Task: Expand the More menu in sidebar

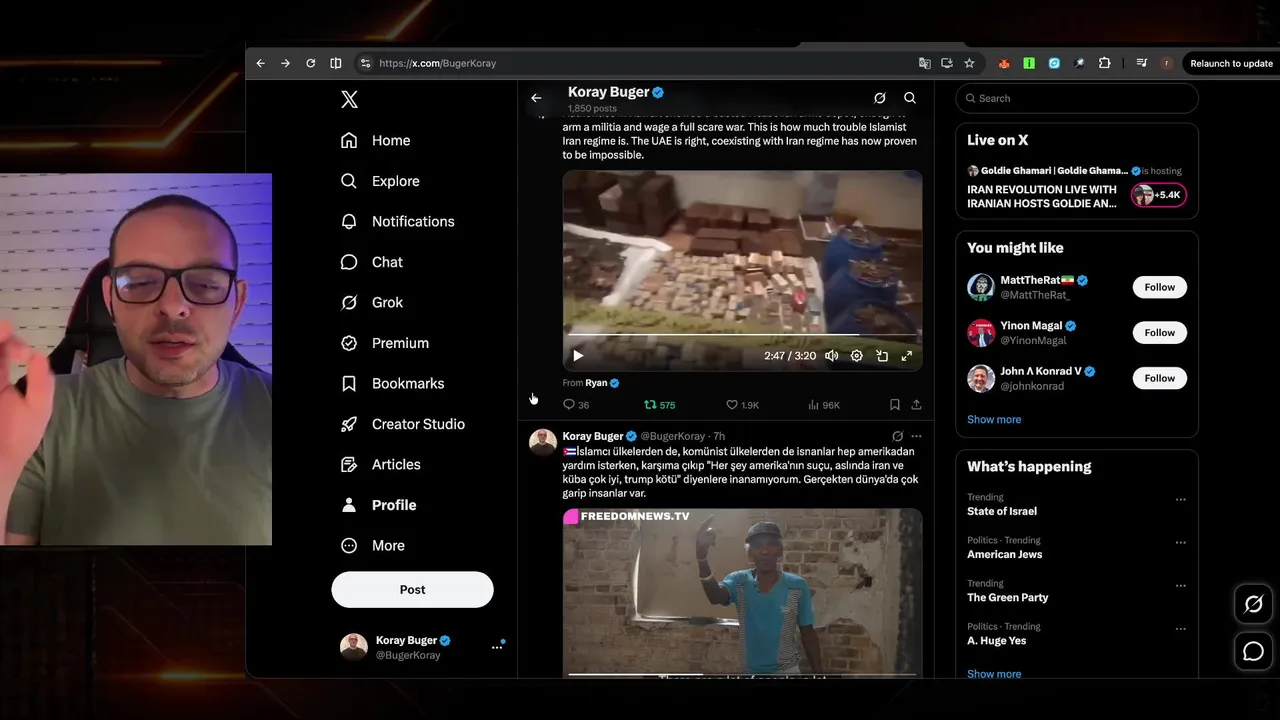Action: pyautogui.click(x=373, y=545)
